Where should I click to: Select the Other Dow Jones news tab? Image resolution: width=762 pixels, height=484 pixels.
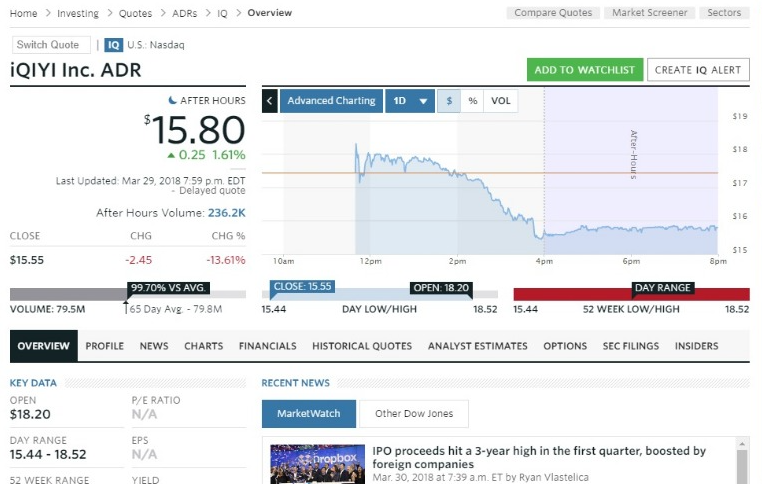(414, 413)
